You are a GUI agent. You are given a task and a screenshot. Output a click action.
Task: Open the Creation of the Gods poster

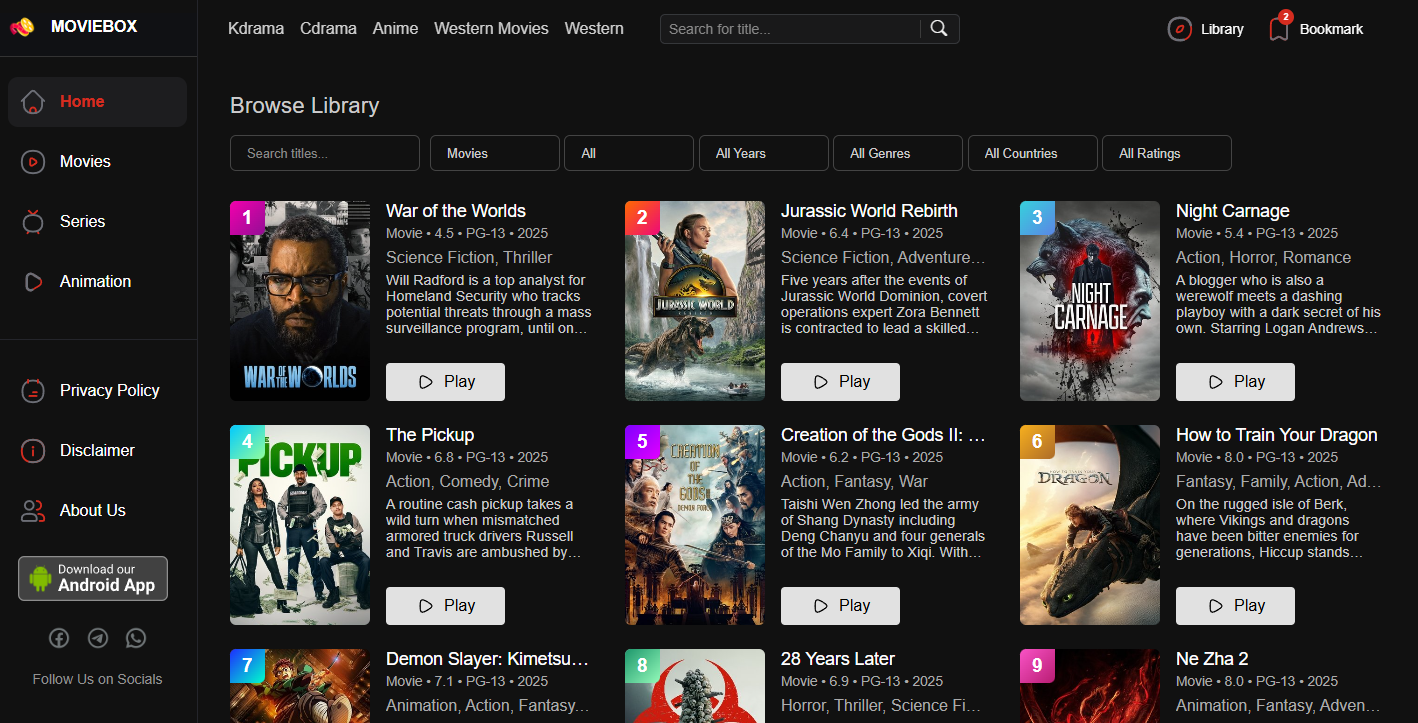coord(695,525)
